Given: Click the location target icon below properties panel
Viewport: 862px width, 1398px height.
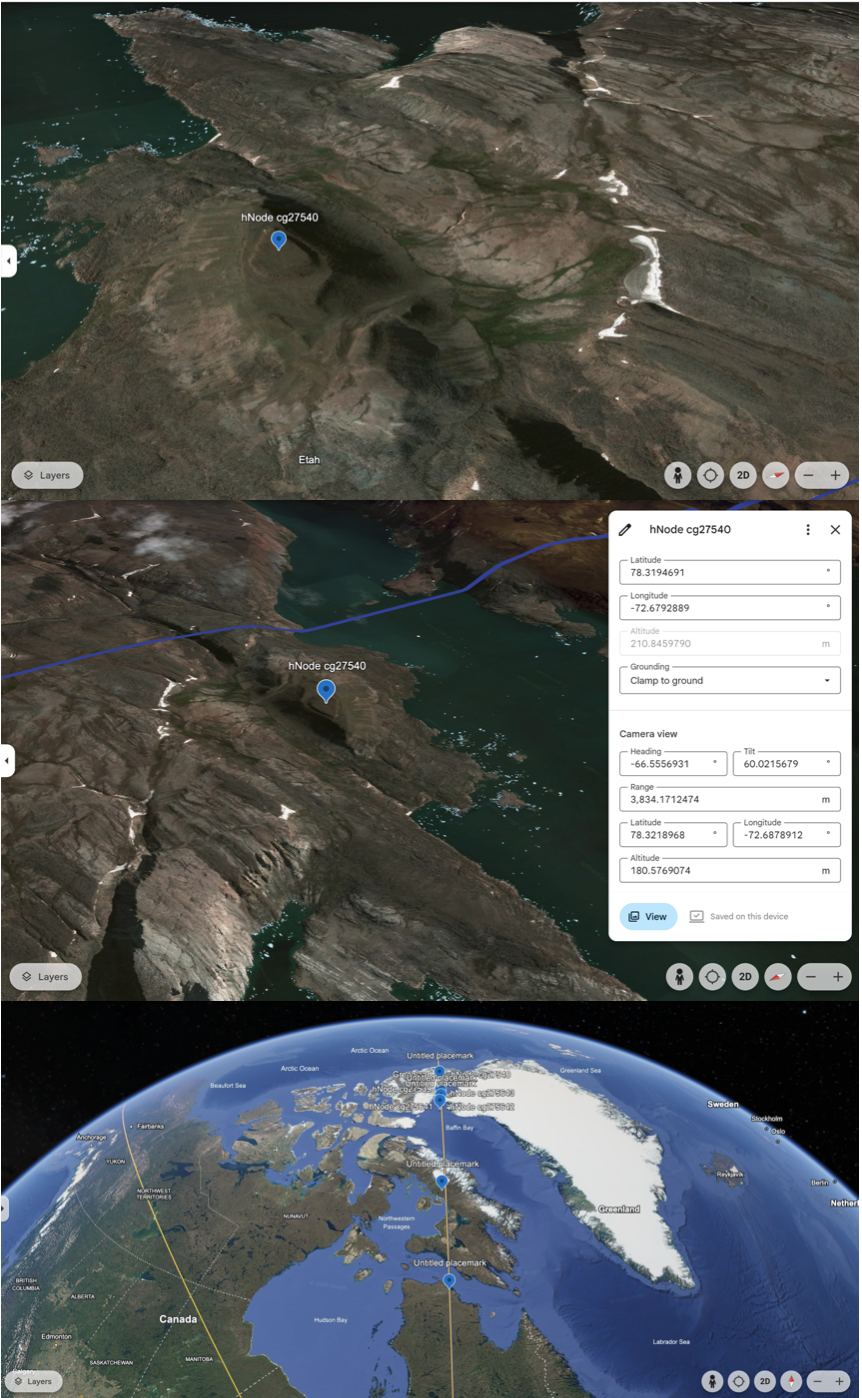Looking at the screenshot, I should click(x=712, y=977).
